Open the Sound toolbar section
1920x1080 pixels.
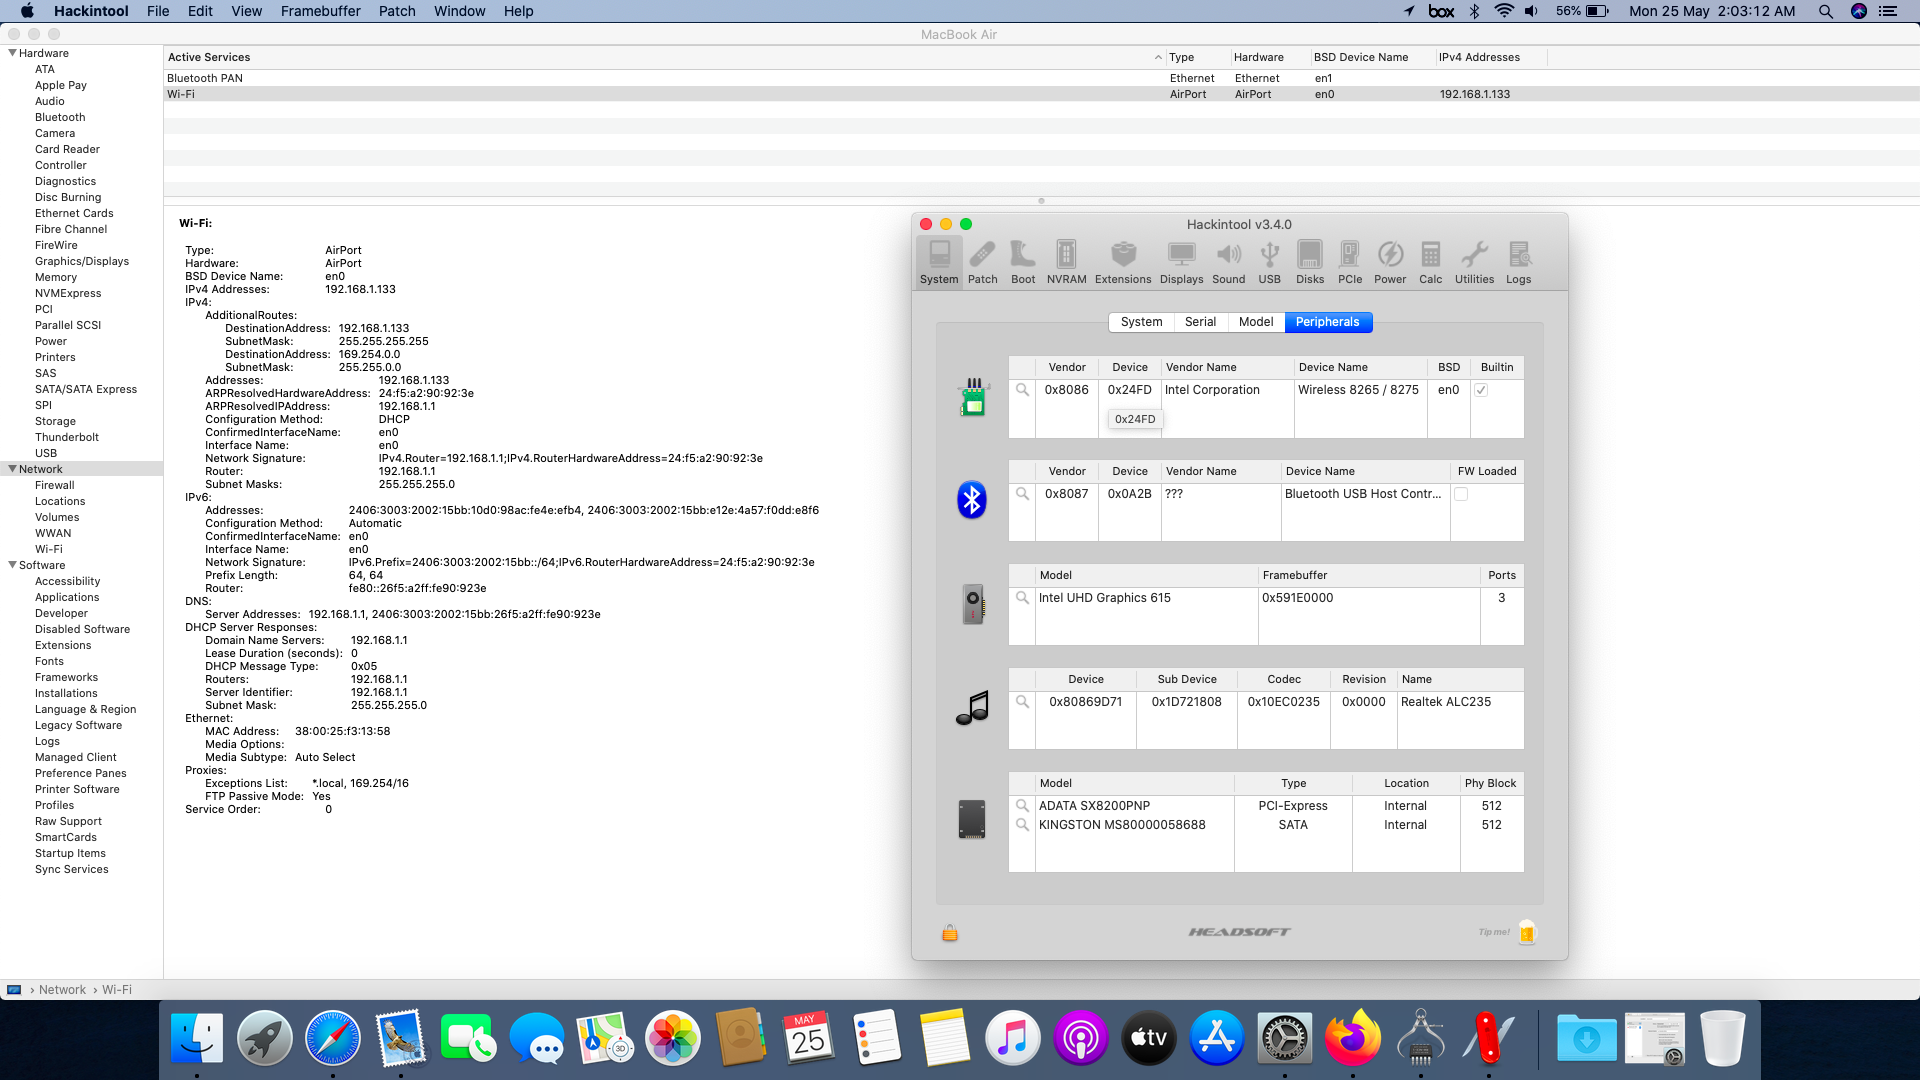coord(1229,263)
